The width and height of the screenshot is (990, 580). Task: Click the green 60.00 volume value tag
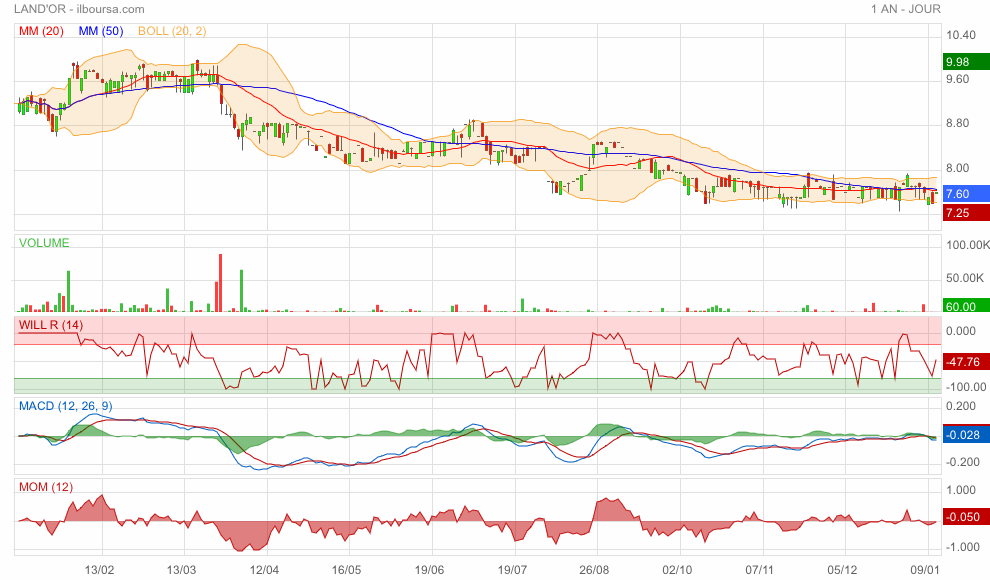966,307
